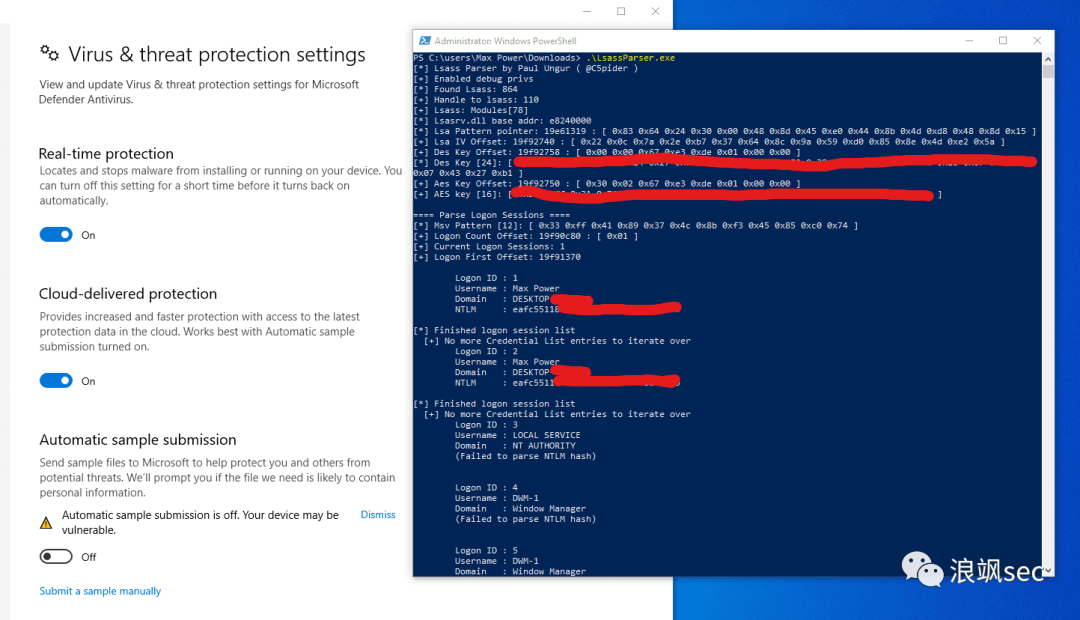Viewport: 1080px width, 620px height.
Task: Click 'Logon ID : 1' line
Action: (486, 278)
